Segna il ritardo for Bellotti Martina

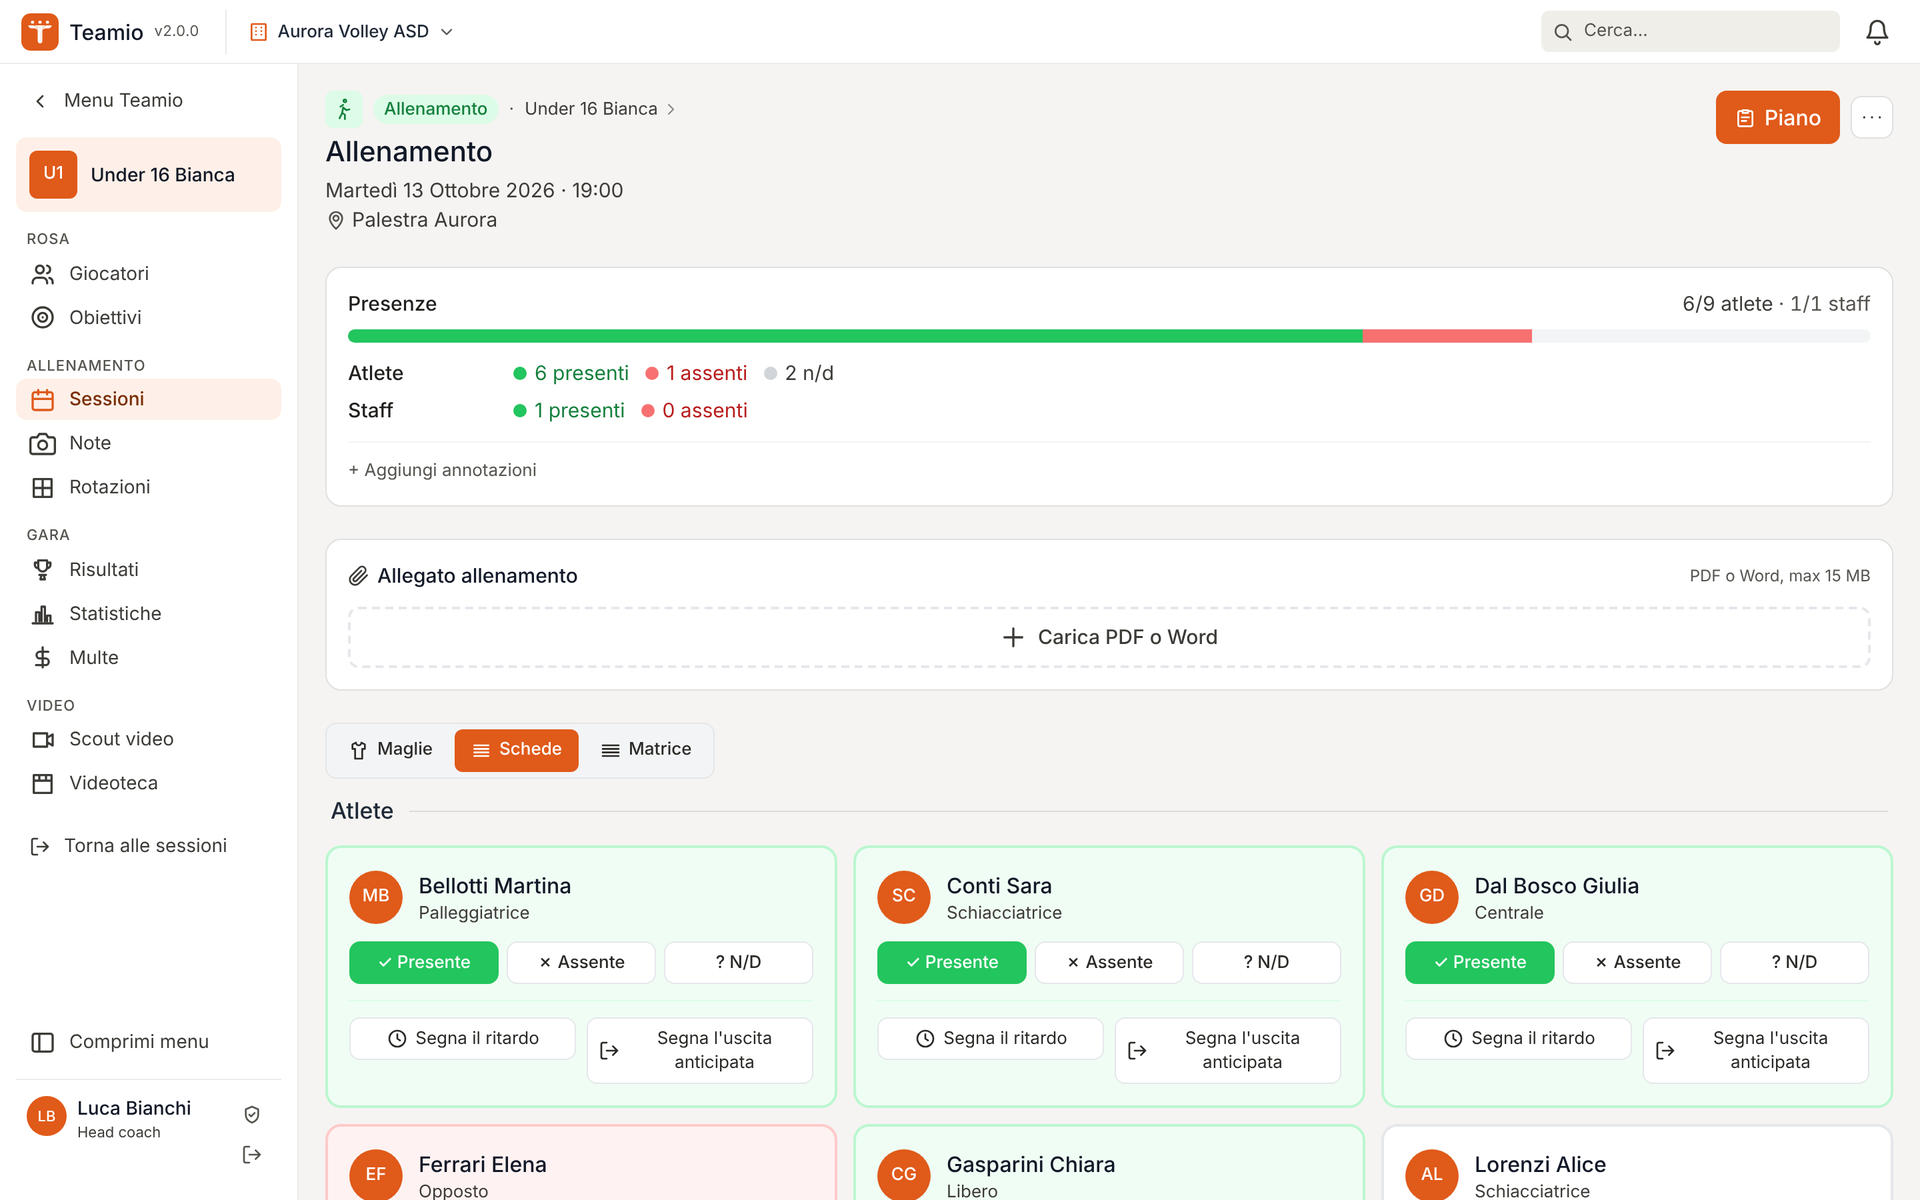click(462, 1038)
